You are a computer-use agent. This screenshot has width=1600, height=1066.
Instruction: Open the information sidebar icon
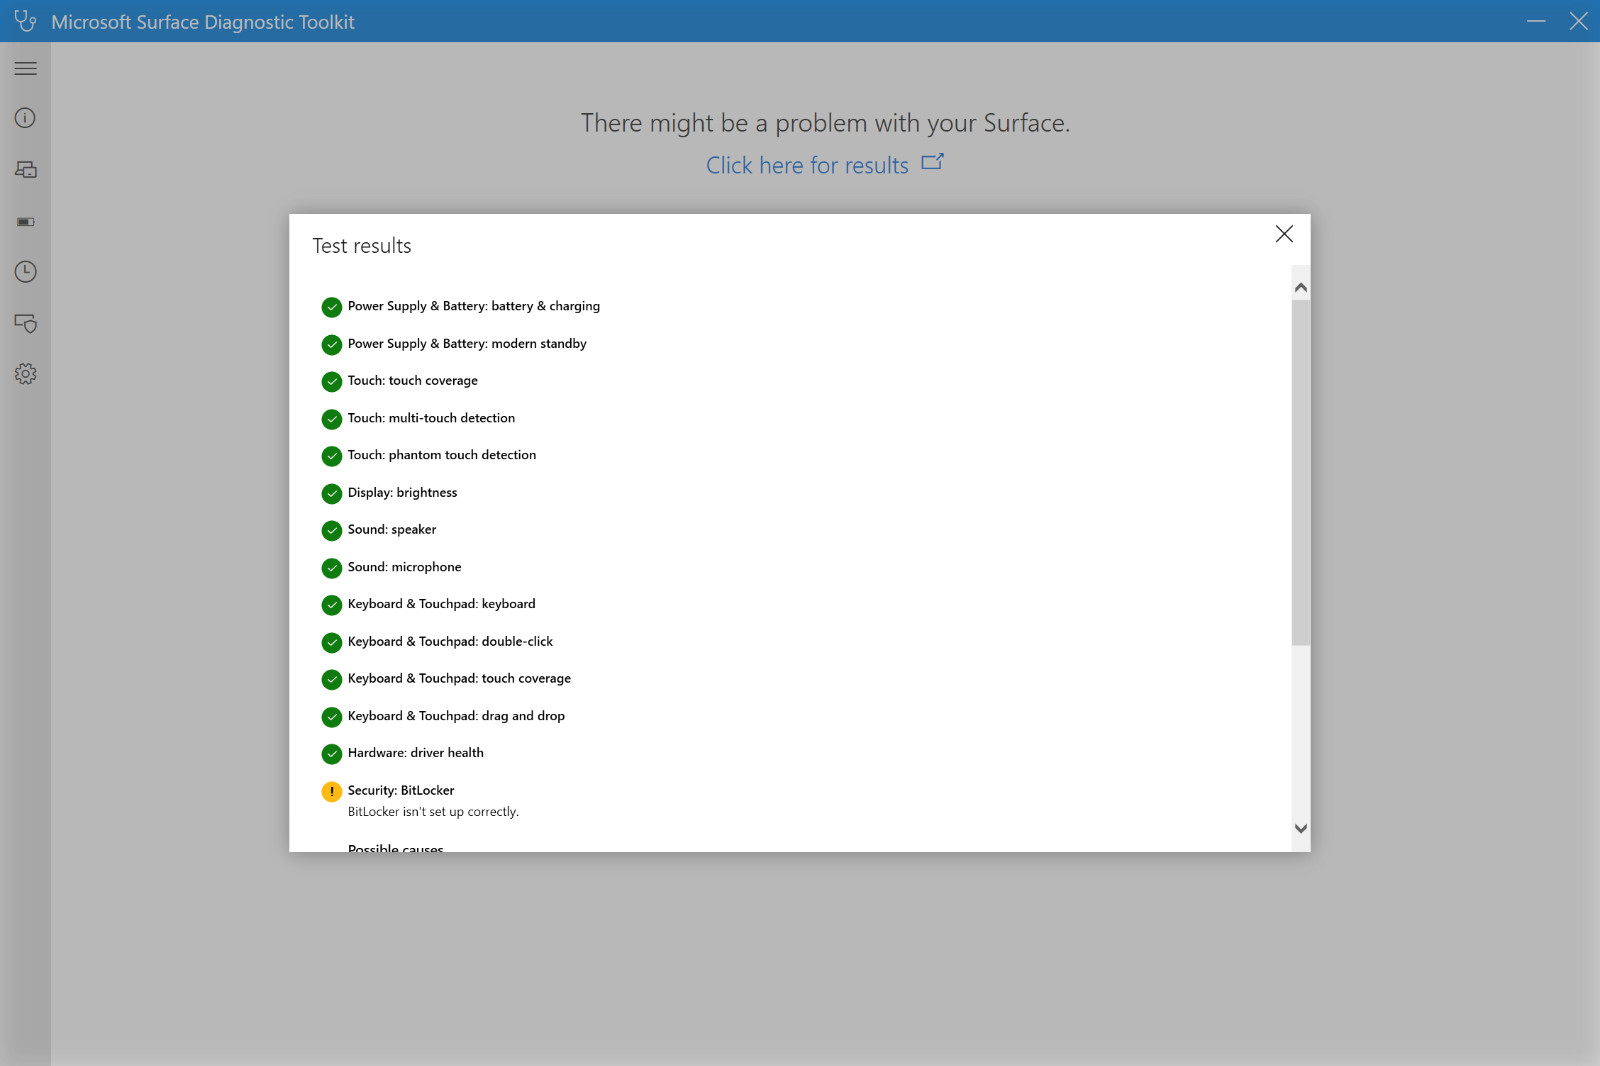[26, 118]
